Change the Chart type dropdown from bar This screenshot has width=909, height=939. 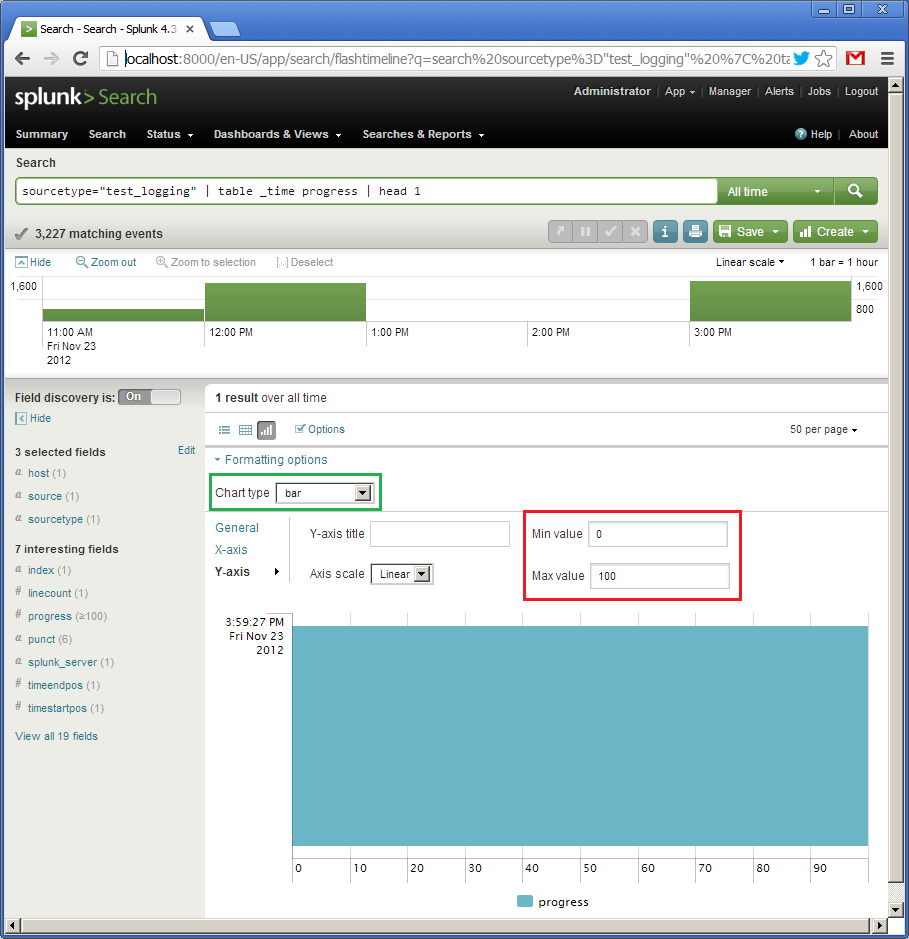(326, 492)
